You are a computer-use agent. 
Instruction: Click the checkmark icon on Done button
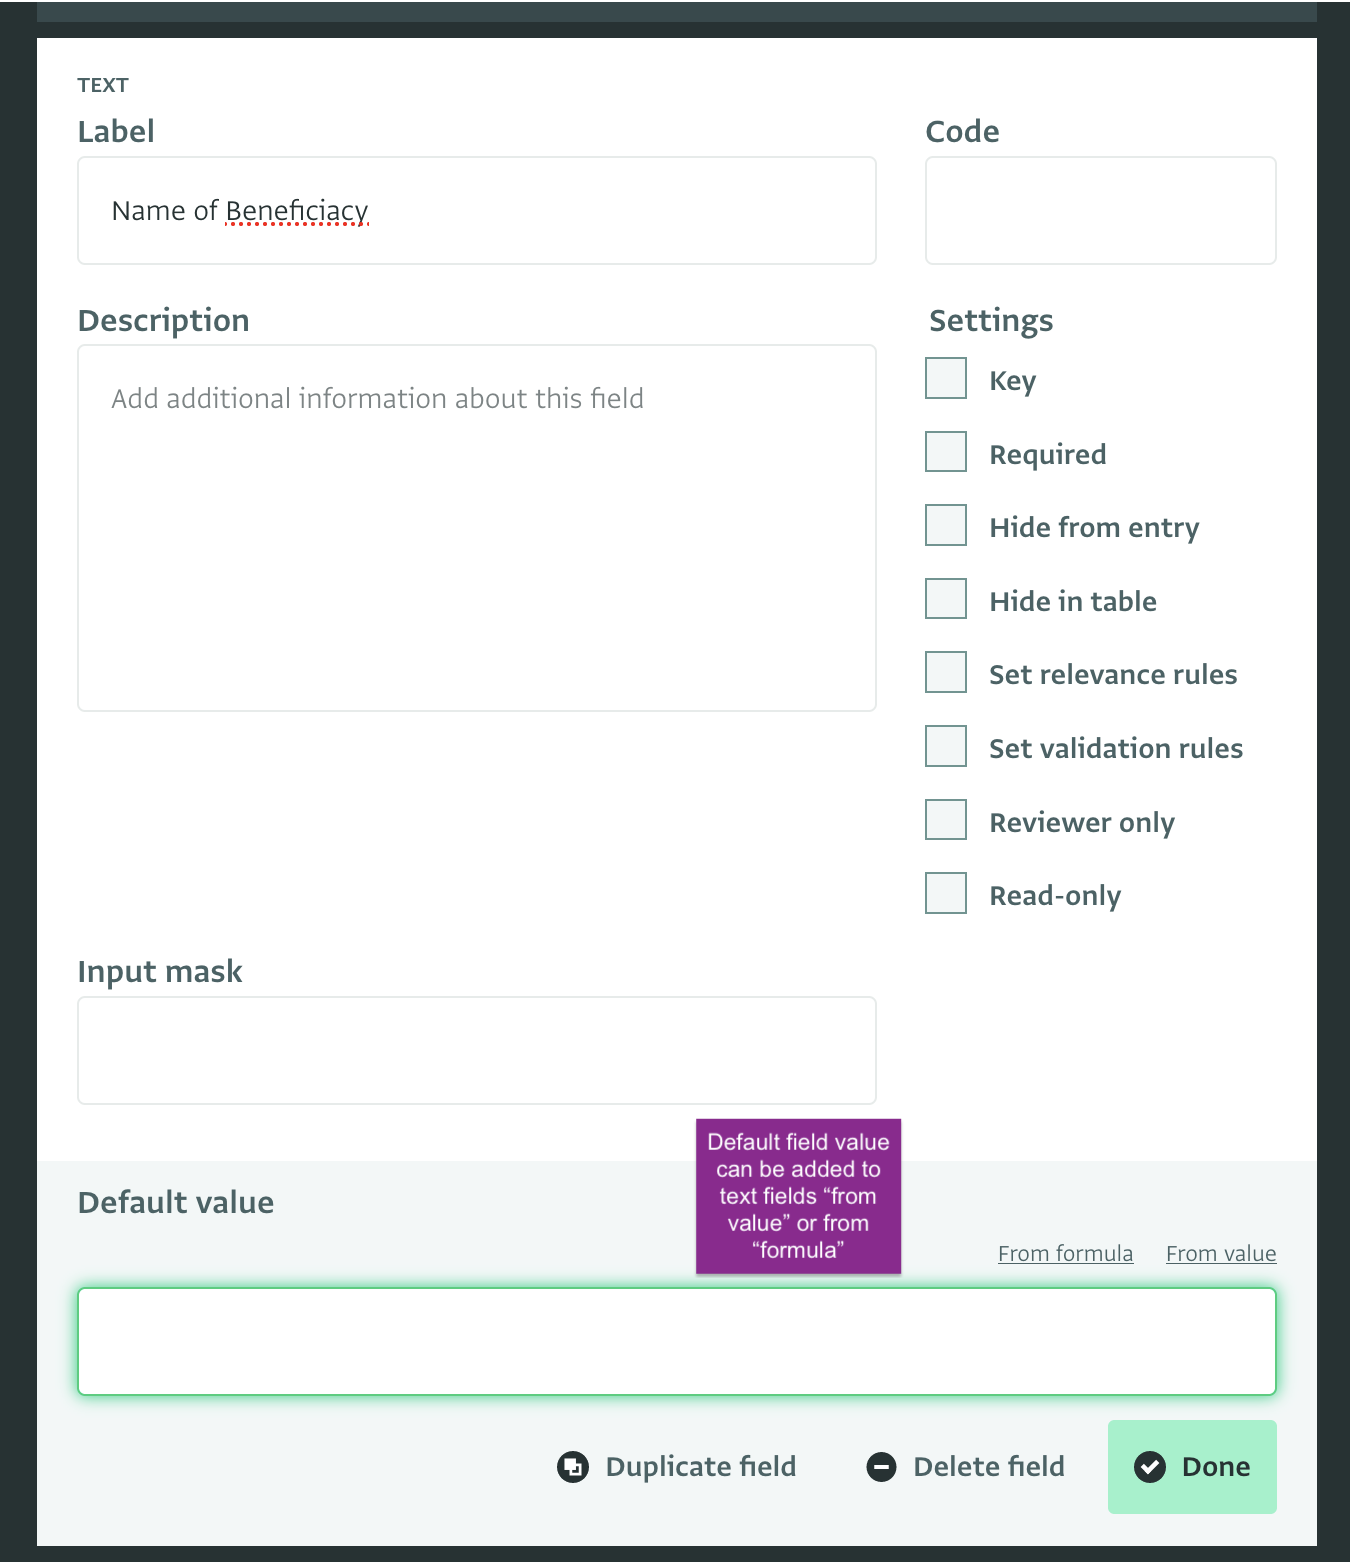coord(1150,1466)
